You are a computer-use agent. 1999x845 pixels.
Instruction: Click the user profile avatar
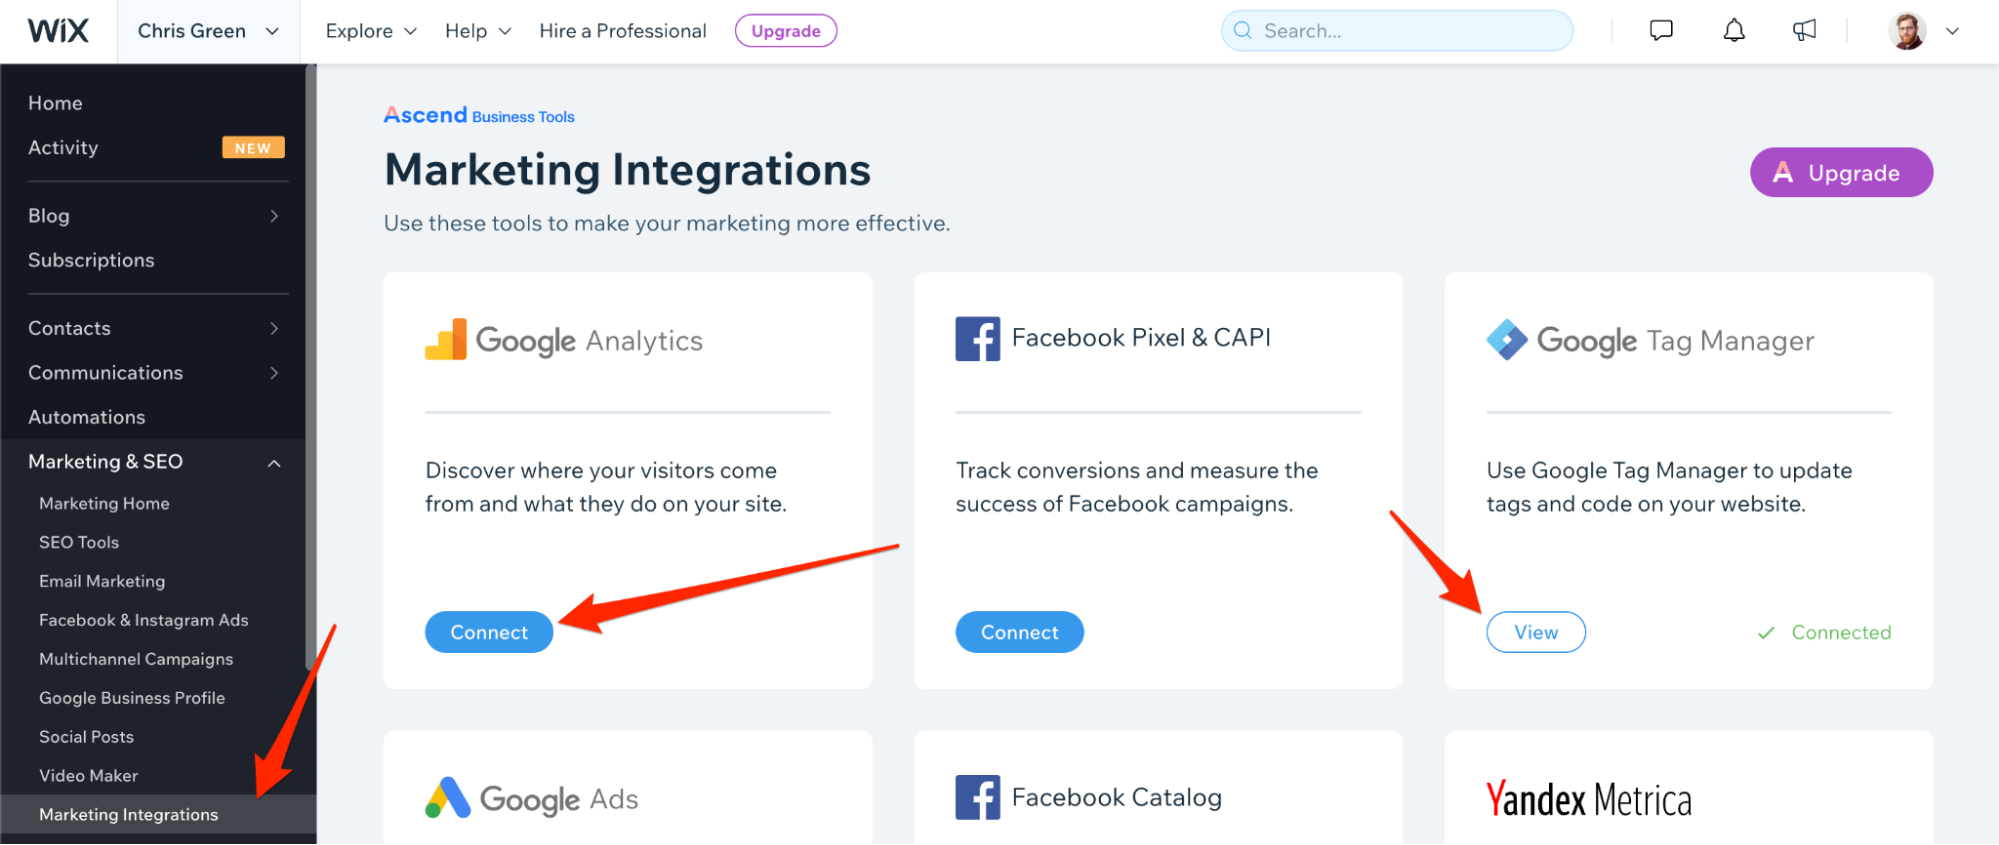click(1907, 31)
